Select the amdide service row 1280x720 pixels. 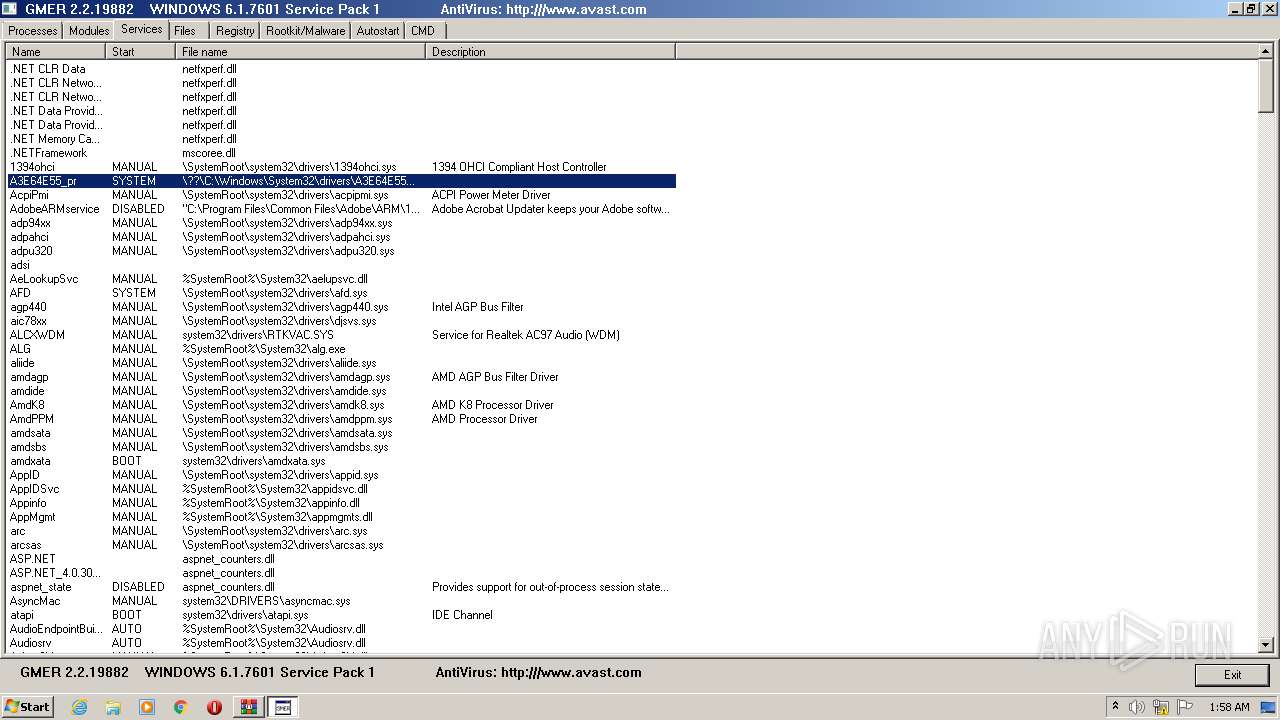(341, 391)
